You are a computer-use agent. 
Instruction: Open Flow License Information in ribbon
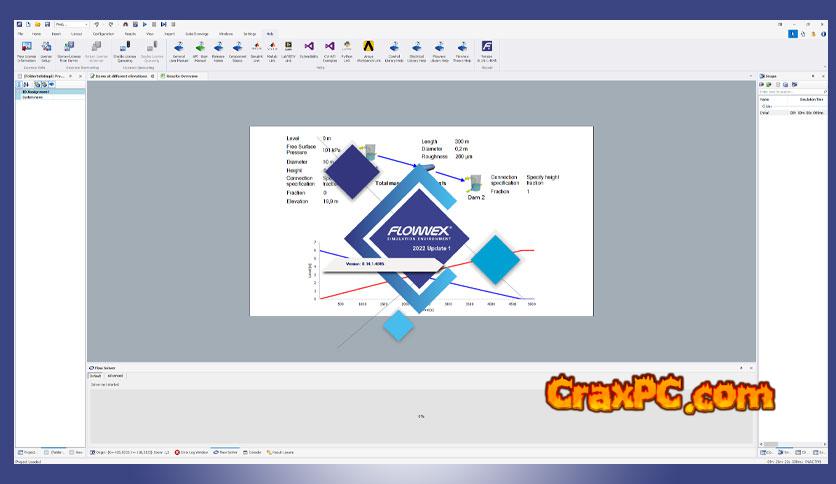pyautogui.click(x=27, y=52)
